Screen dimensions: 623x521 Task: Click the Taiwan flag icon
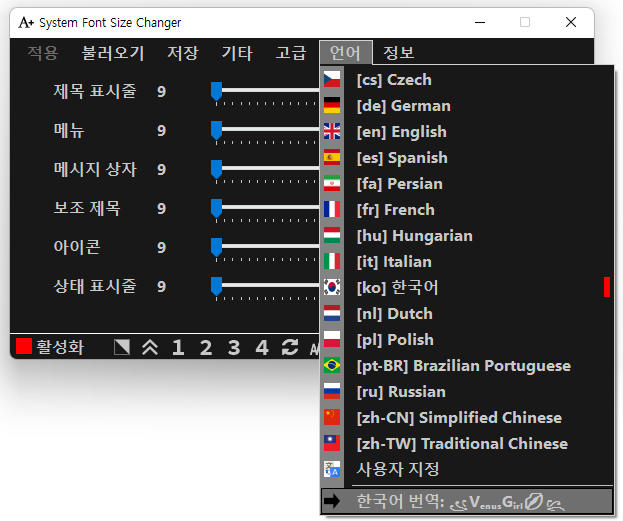[x=332, y=444]
